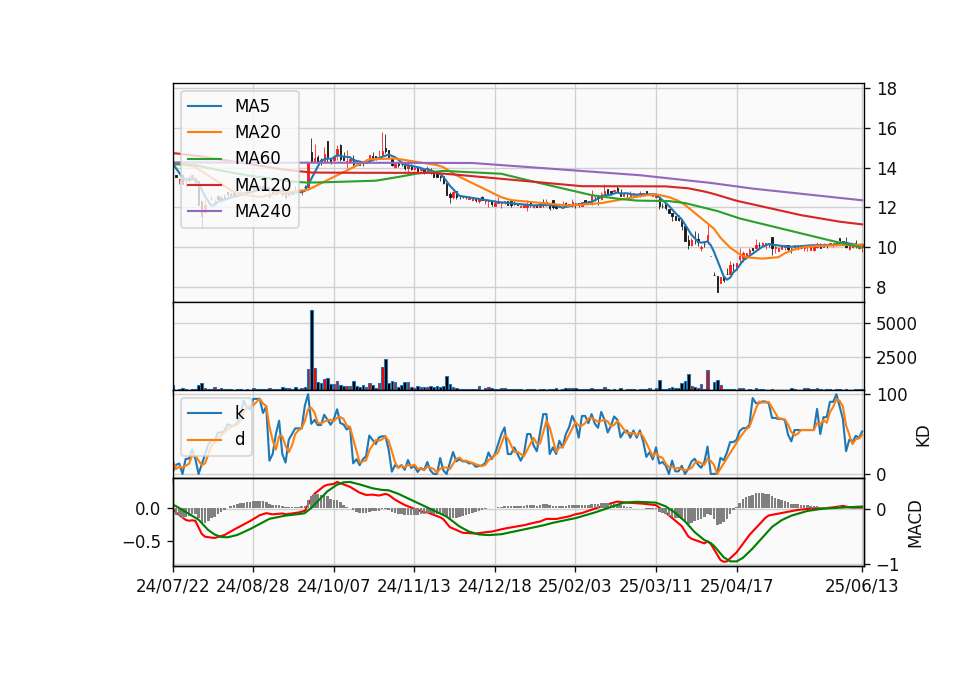Click the MACD left axis value −0.5
Image resolution: width=960 pixels, height=690 pixels.
pos(143,542)
